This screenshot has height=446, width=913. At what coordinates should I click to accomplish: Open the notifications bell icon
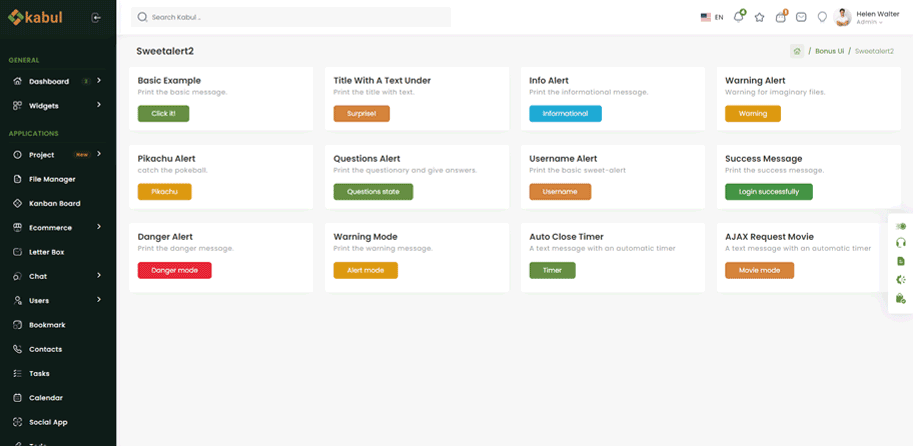(739, 17)
